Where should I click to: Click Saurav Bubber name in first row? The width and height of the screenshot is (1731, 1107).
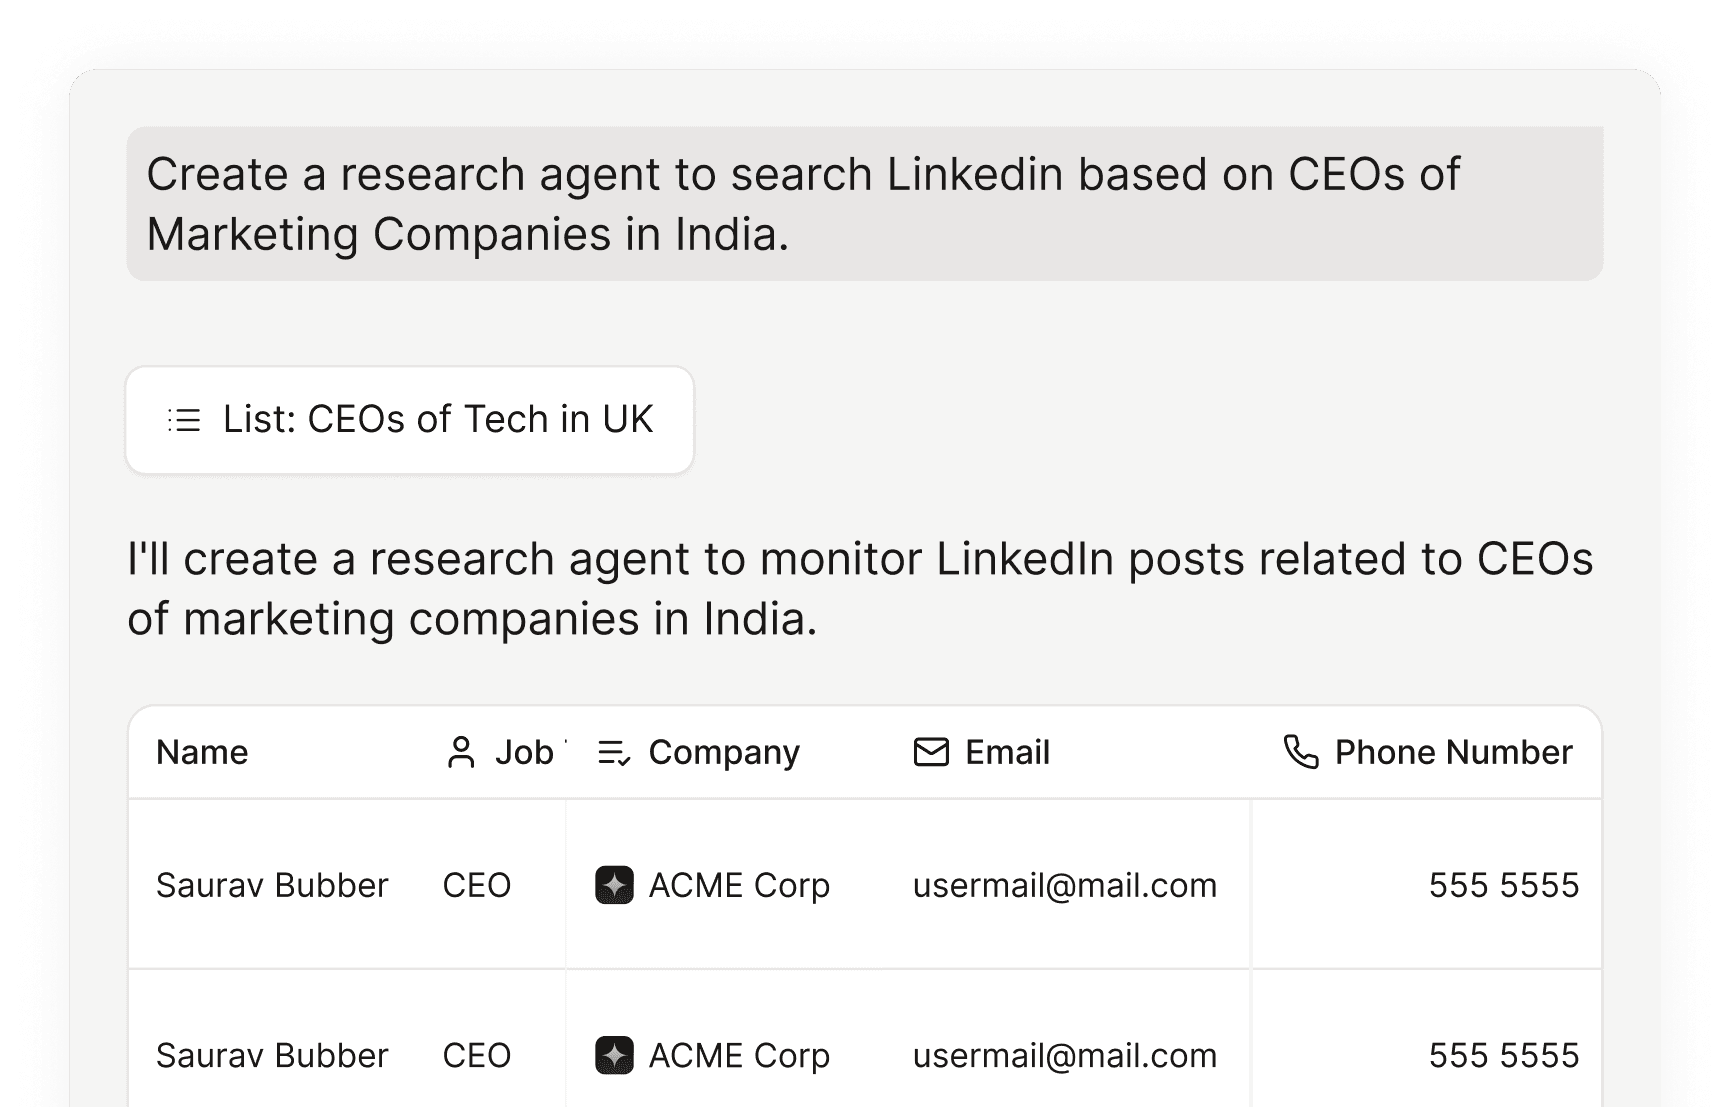(x=272, y=885)
